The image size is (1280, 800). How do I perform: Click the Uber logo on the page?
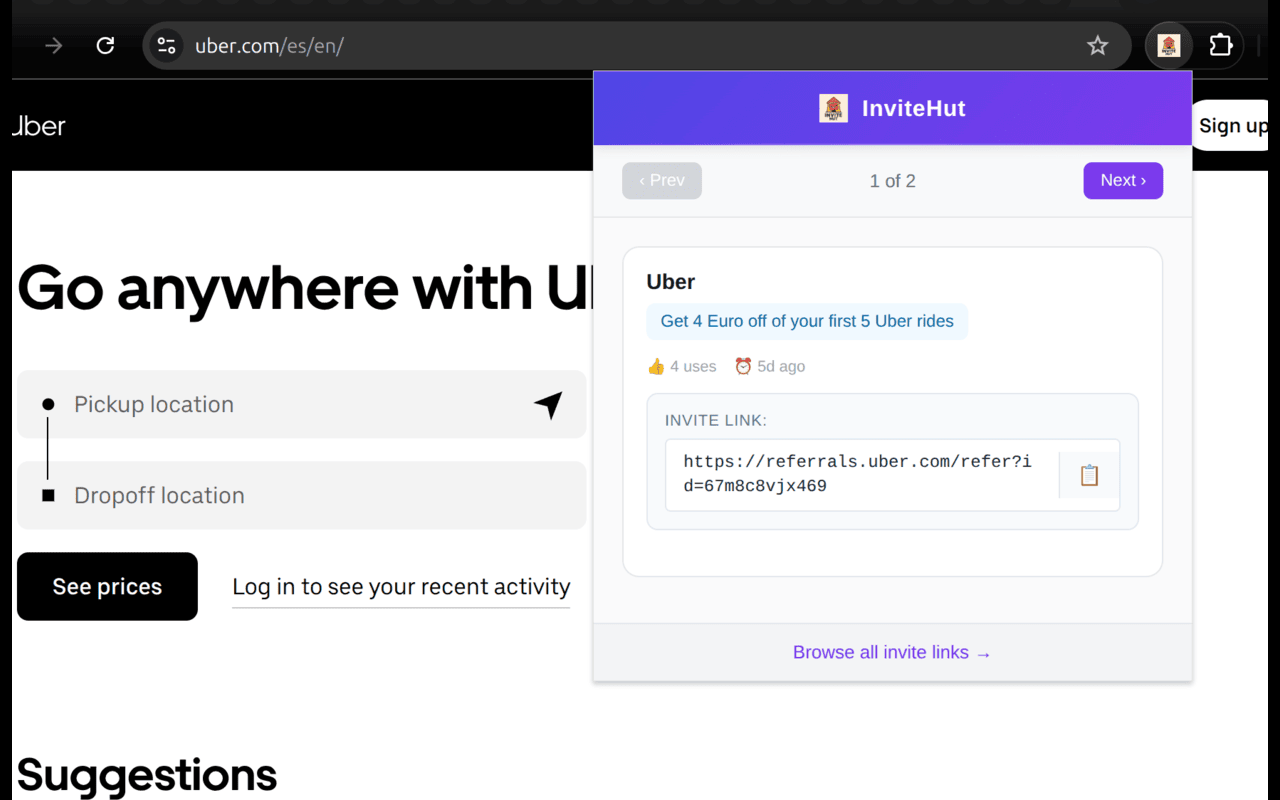(39, 126)
